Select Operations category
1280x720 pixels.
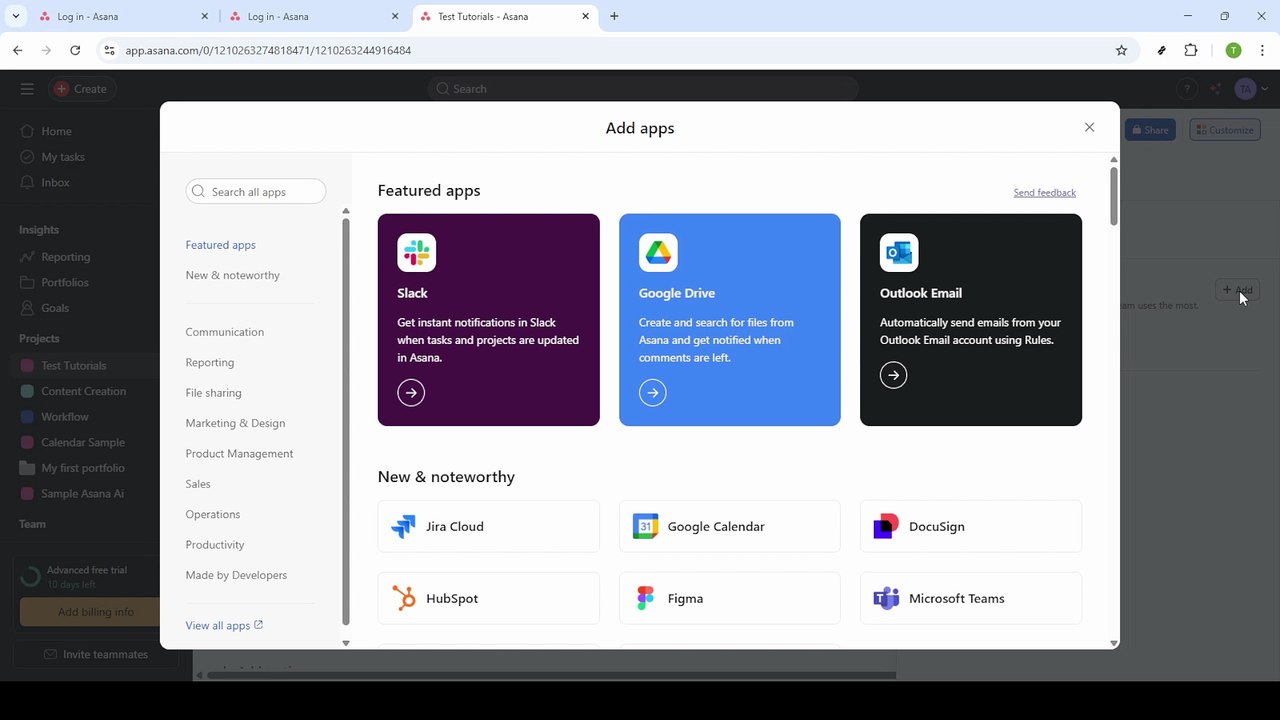[213, 514]
